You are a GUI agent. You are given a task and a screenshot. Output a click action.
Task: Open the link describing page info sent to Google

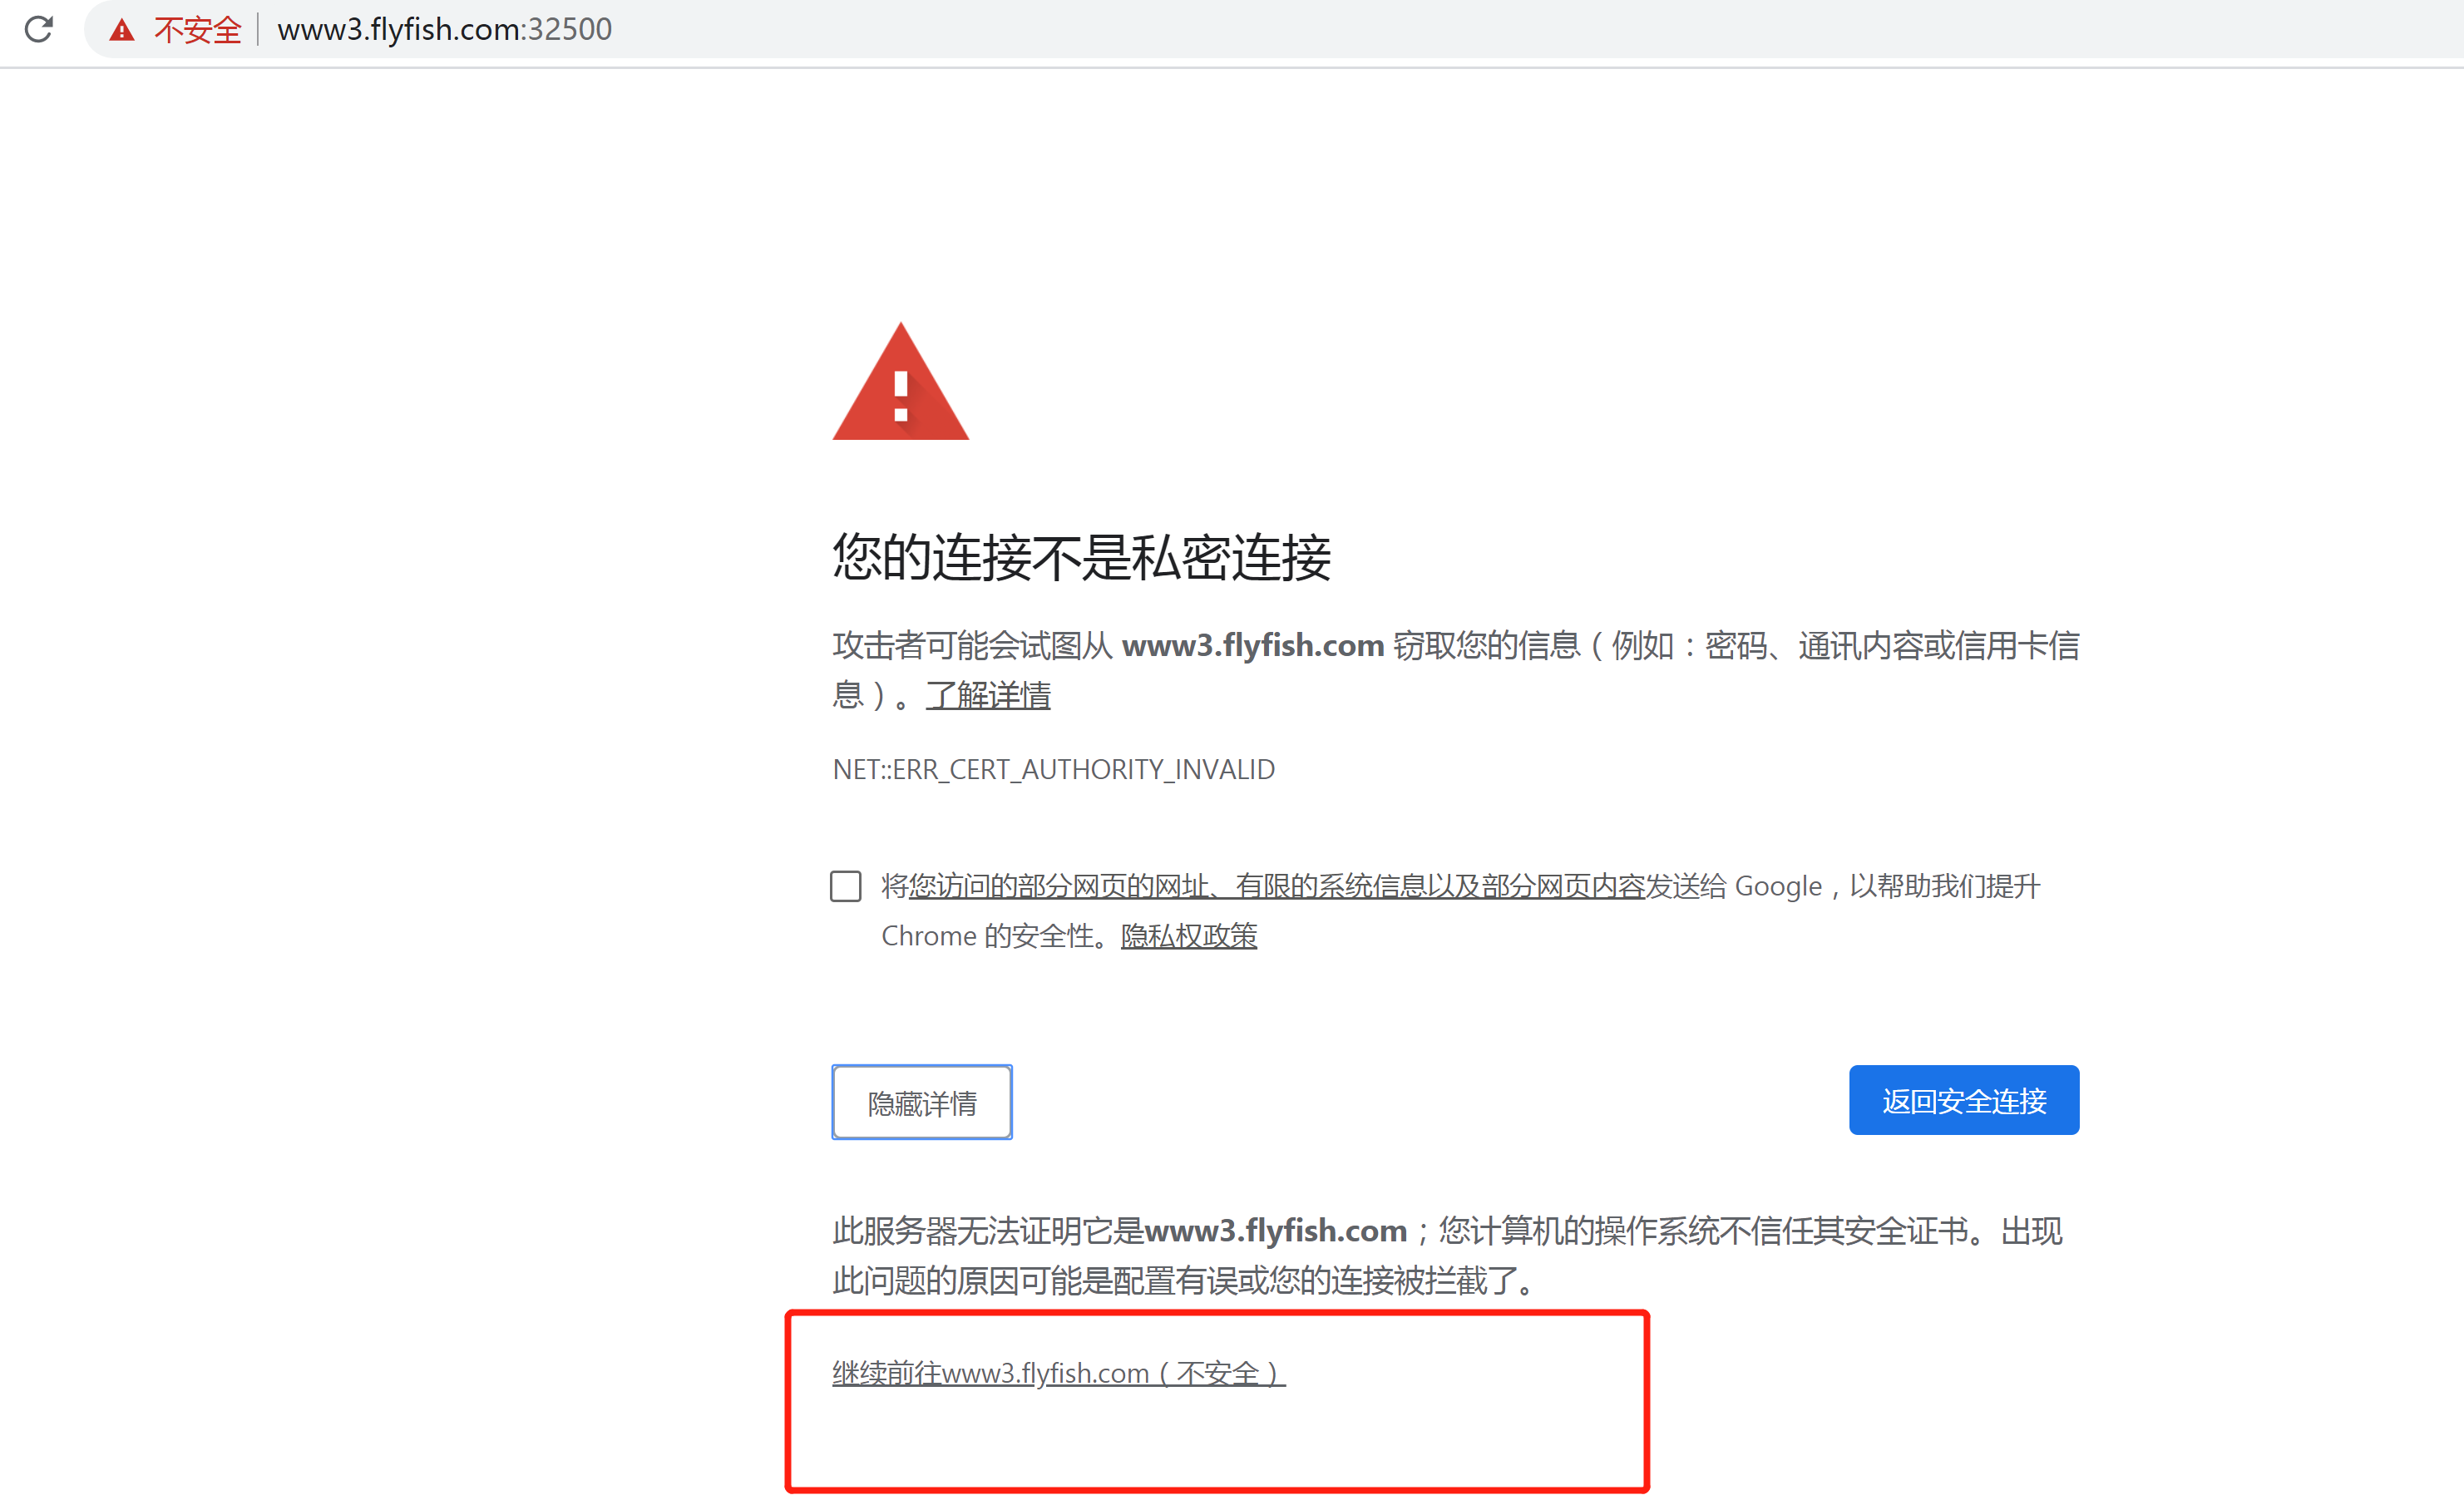pos(1276,886)
